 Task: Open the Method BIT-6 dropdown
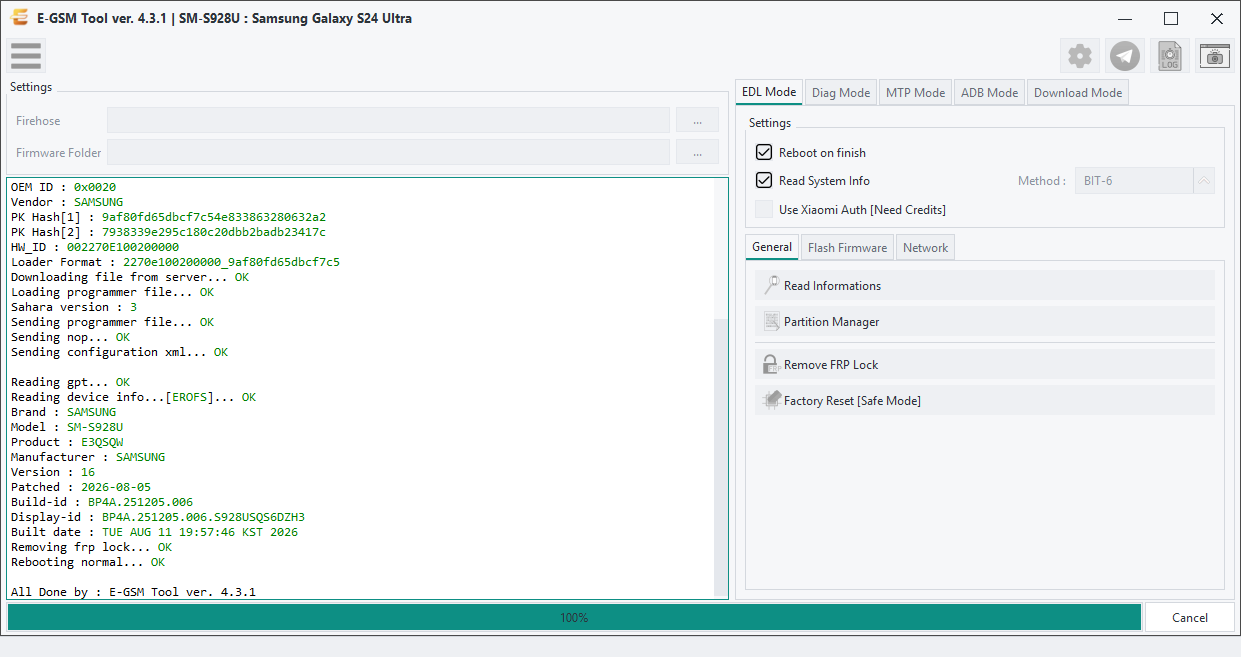pyautogui.click(x=1144, y=181)
